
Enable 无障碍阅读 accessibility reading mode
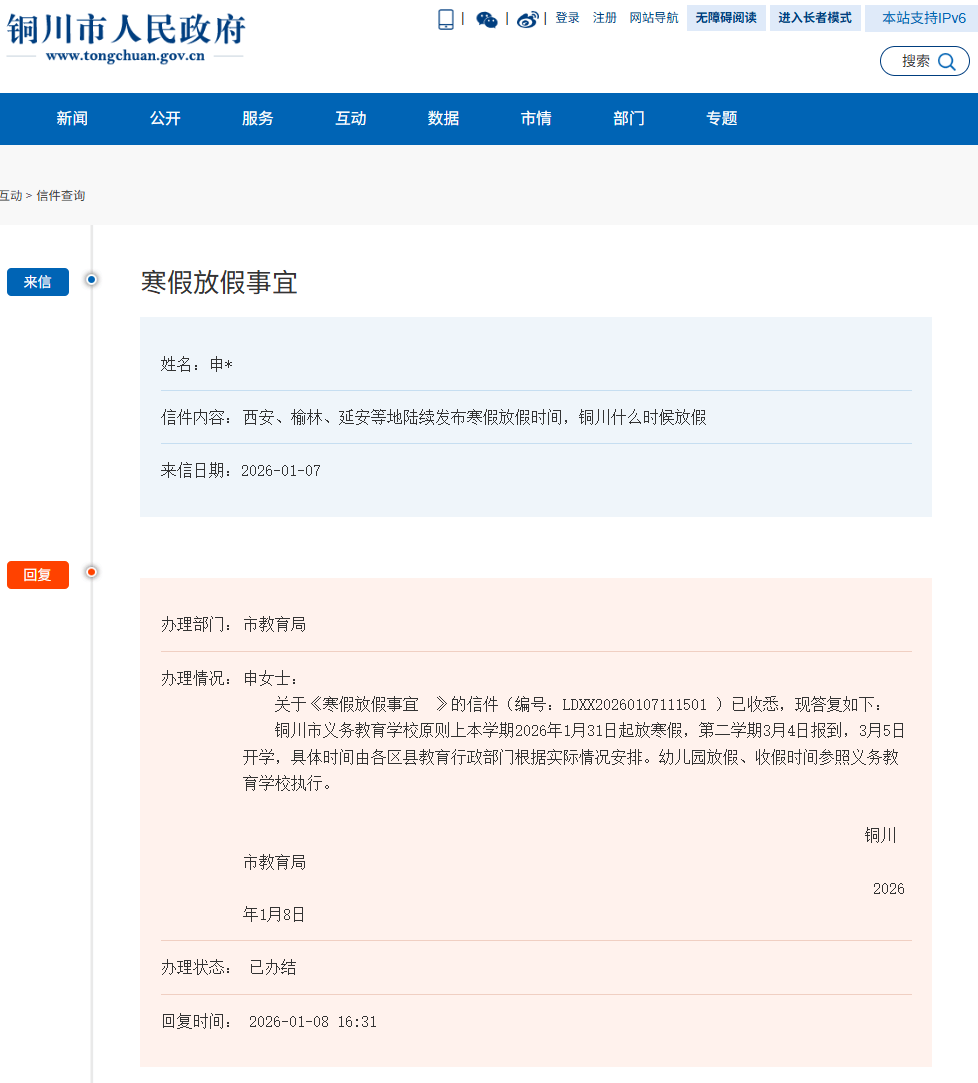click(725, 18)
